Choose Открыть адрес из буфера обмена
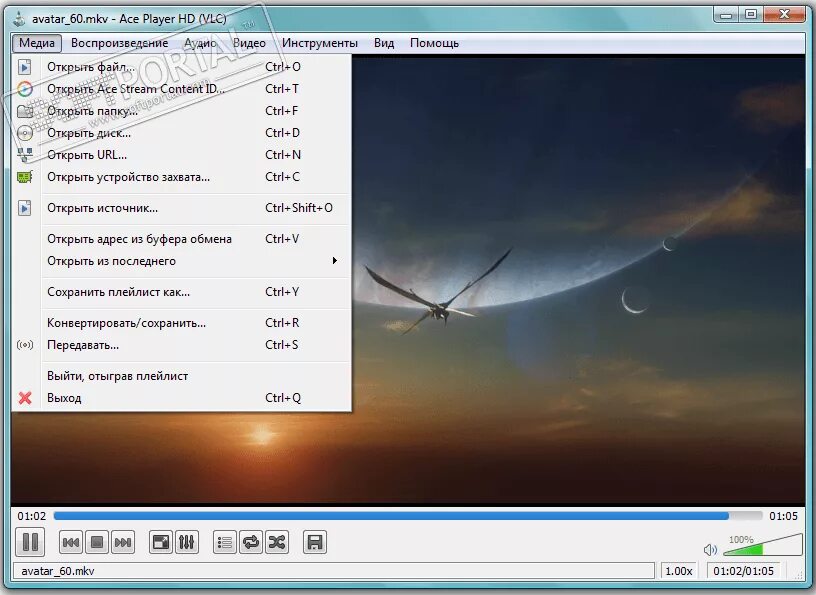Image resolution: width=816 pixels, height=595 pixels. pos(181,239)
